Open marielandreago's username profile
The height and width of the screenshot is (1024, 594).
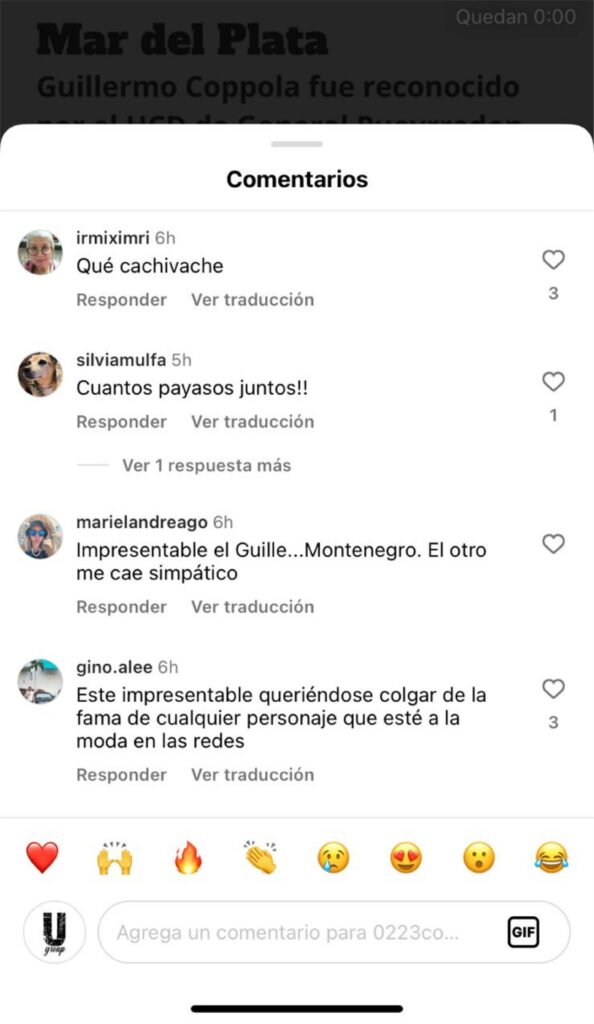pyautogui.click(x=142, y=522)
